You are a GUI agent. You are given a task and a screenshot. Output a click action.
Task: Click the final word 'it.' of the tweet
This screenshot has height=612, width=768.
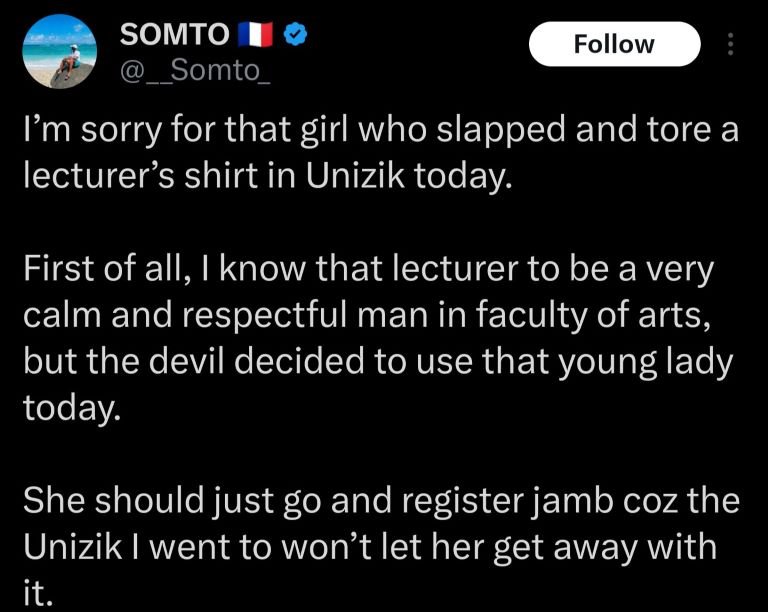point(38,592)
